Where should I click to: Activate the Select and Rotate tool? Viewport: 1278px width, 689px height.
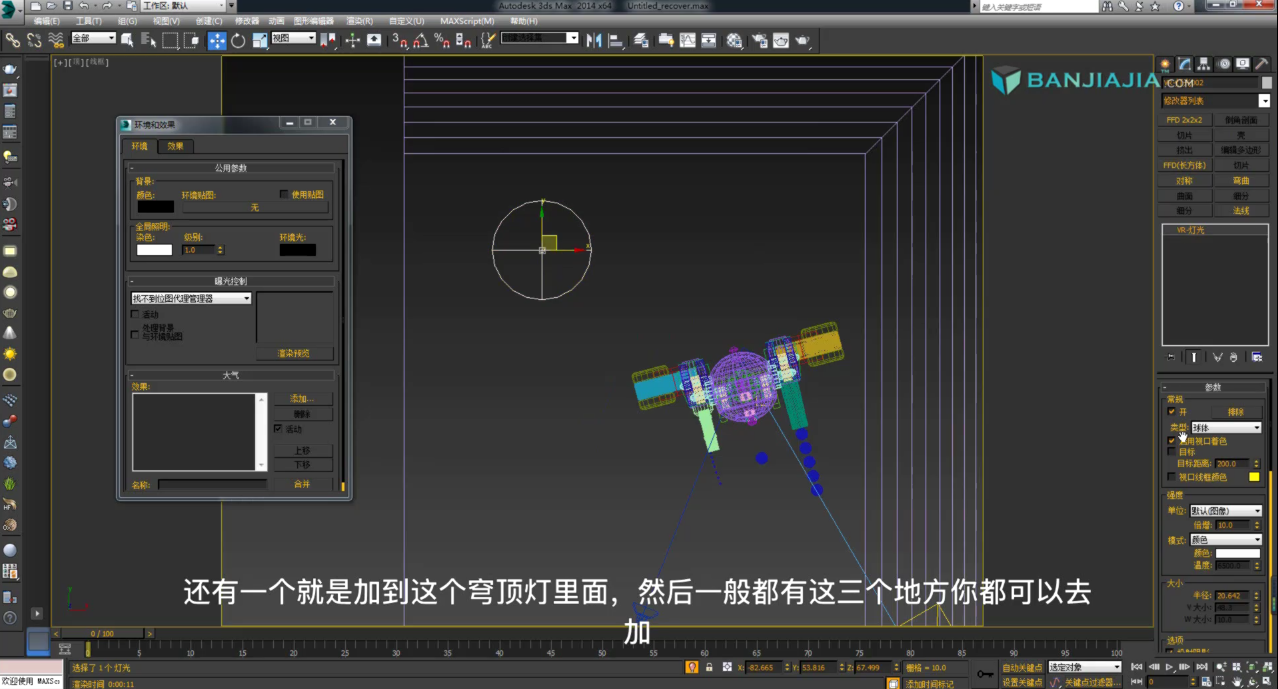pos(238,40)
